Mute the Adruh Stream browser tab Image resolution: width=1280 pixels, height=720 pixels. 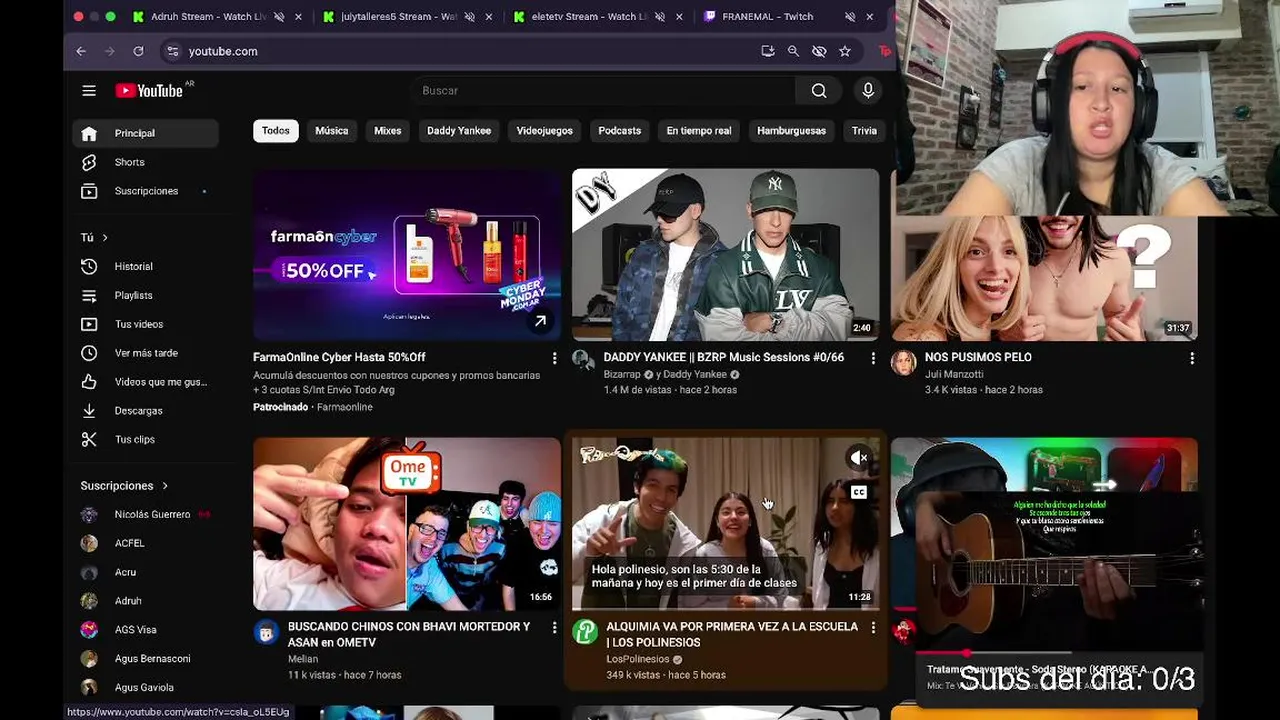[279, 17]
